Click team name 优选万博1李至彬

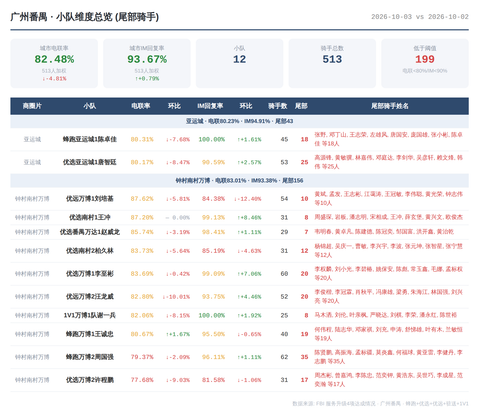click(89, 274)
